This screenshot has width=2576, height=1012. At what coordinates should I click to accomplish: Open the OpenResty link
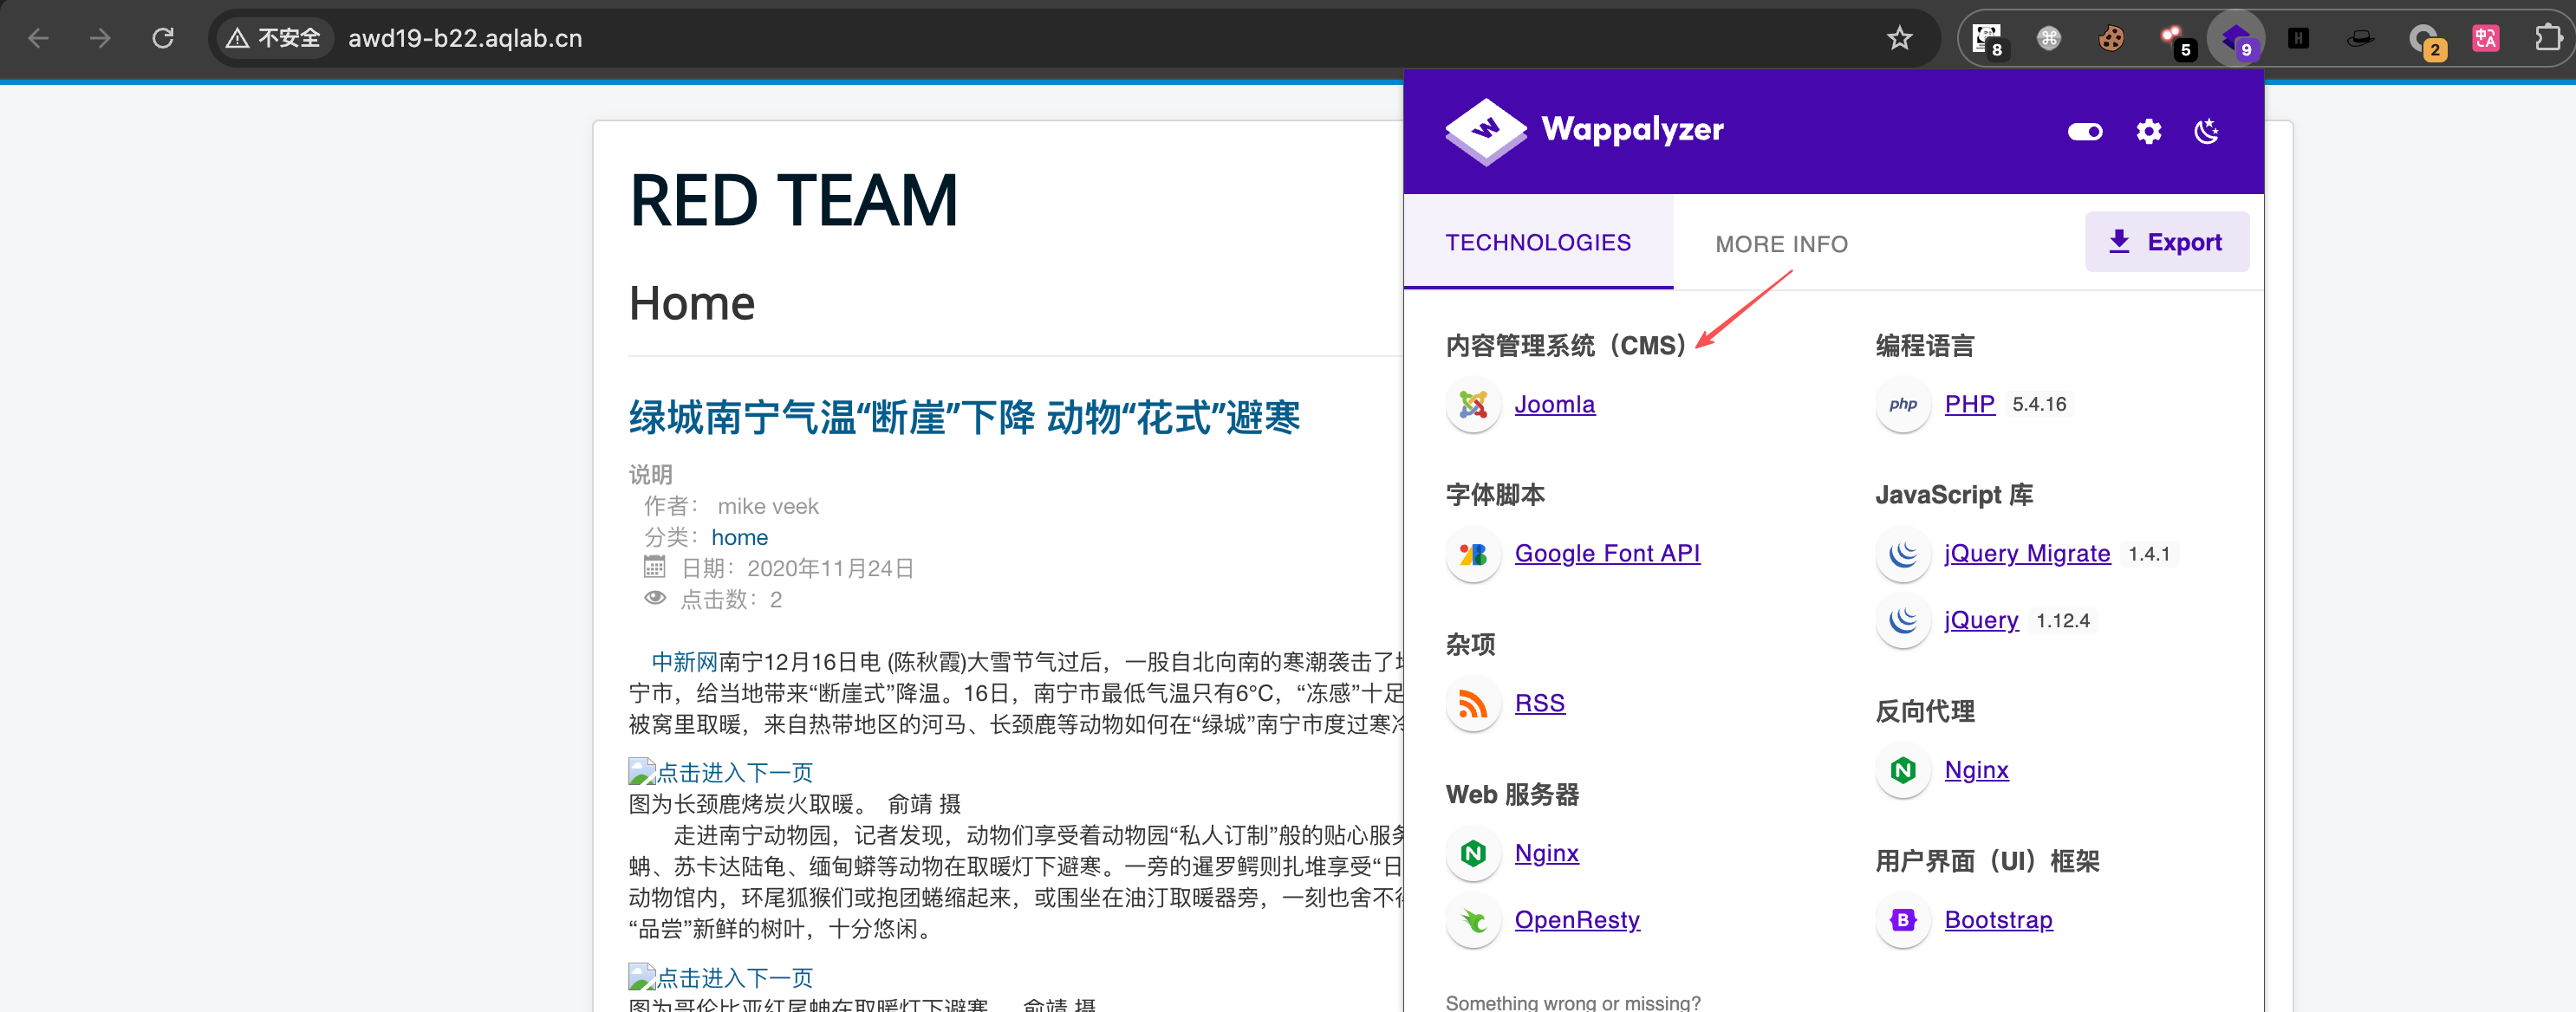pyautogui.click(x=1577, y=919)
